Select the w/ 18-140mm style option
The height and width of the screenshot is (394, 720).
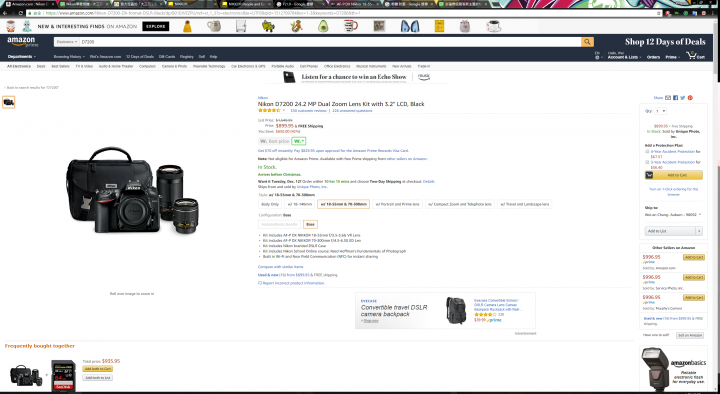299,204
